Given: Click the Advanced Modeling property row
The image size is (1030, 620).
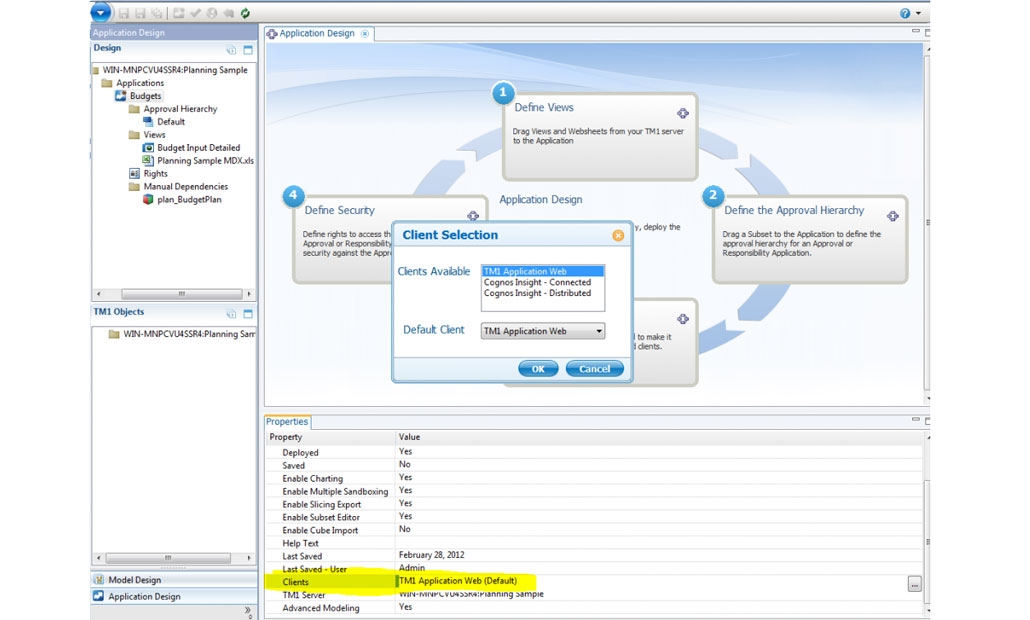Looking at the screenshot, I should click(x=594, y=608).
